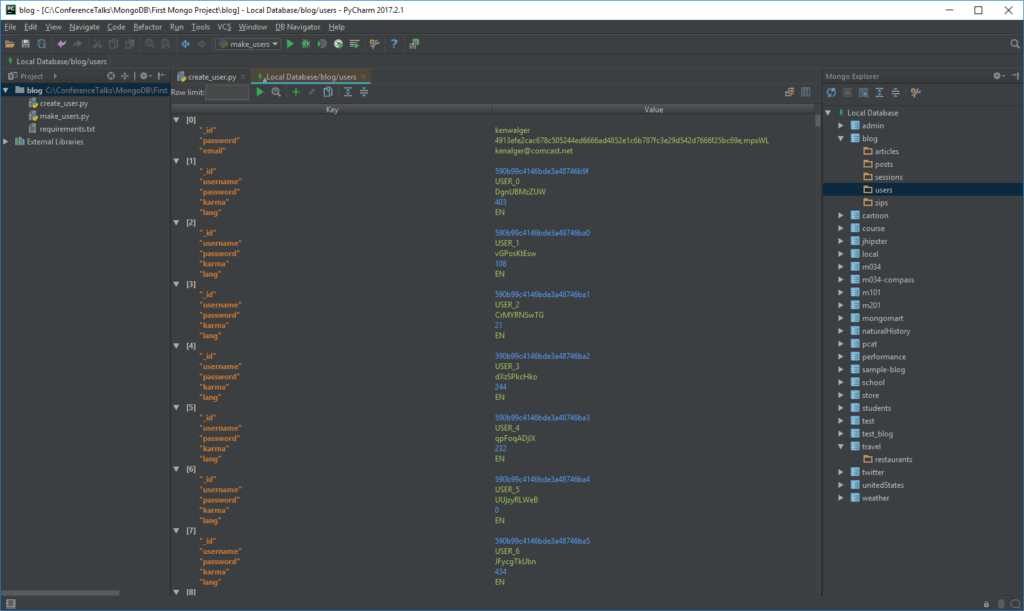Click the concurrency diagram run icon
1024x611 pixels.
338,44
